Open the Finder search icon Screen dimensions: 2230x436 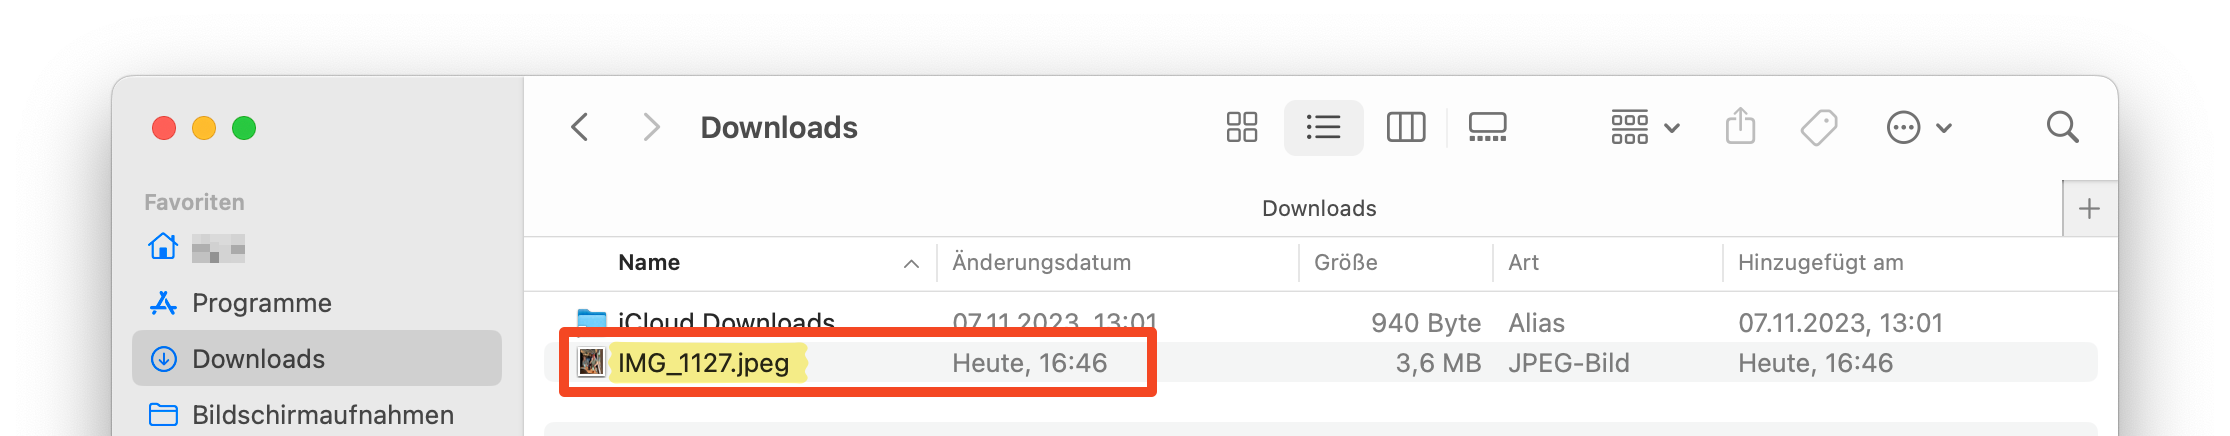[2062, 127]
